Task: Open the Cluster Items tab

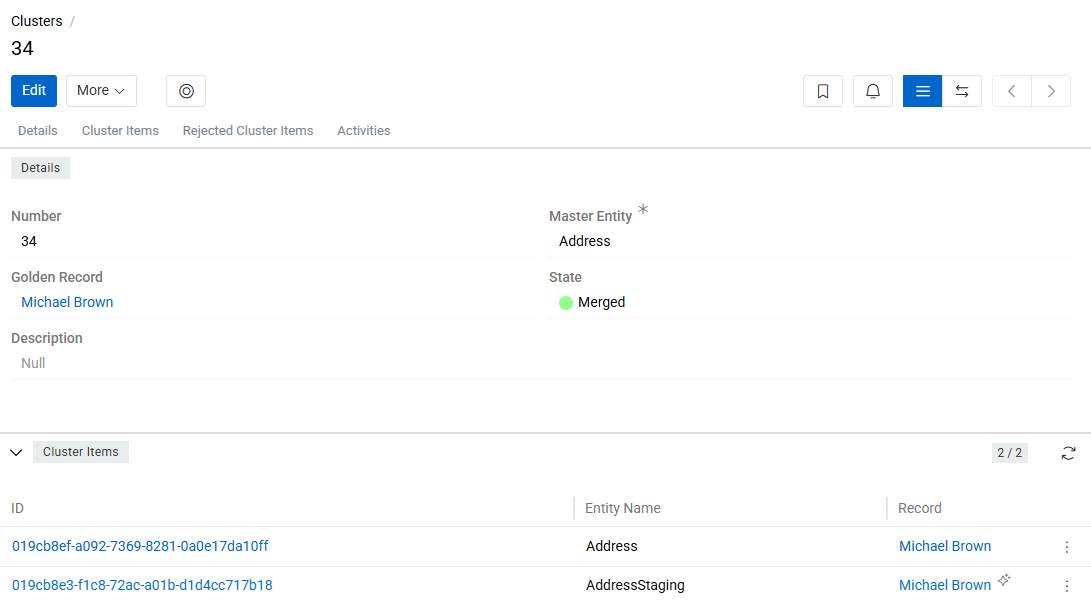Action: click(x=120, y=131)
